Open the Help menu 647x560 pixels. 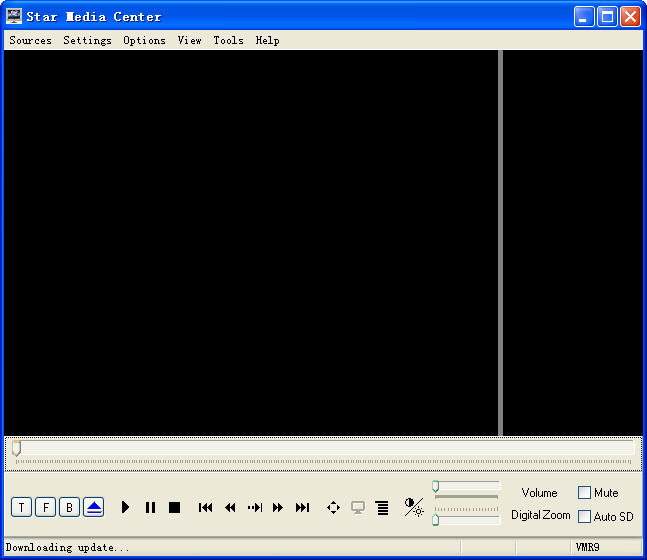click(267, 40)
